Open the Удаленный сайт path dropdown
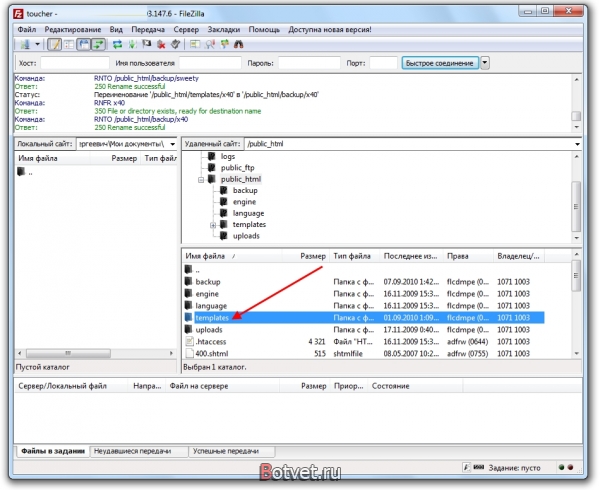 [577, 144]
